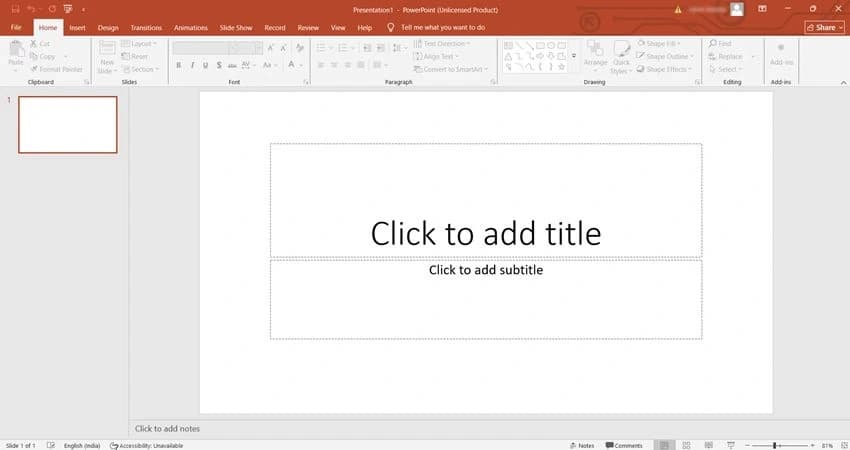This screenshot has width=850, height=450.
Task: Click the Decrease List Level icon
Action: tap(367, 48)
